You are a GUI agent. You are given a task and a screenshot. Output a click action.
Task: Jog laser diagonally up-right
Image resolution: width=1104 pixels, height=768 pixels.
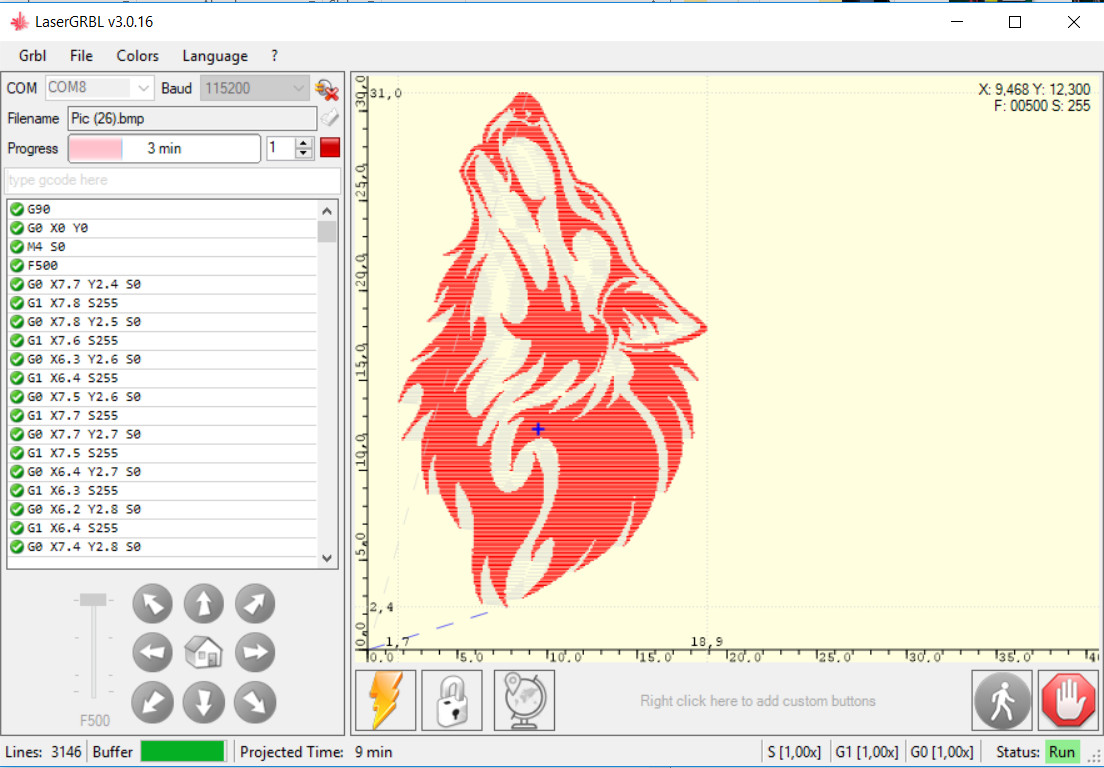[x=255, y=604]
